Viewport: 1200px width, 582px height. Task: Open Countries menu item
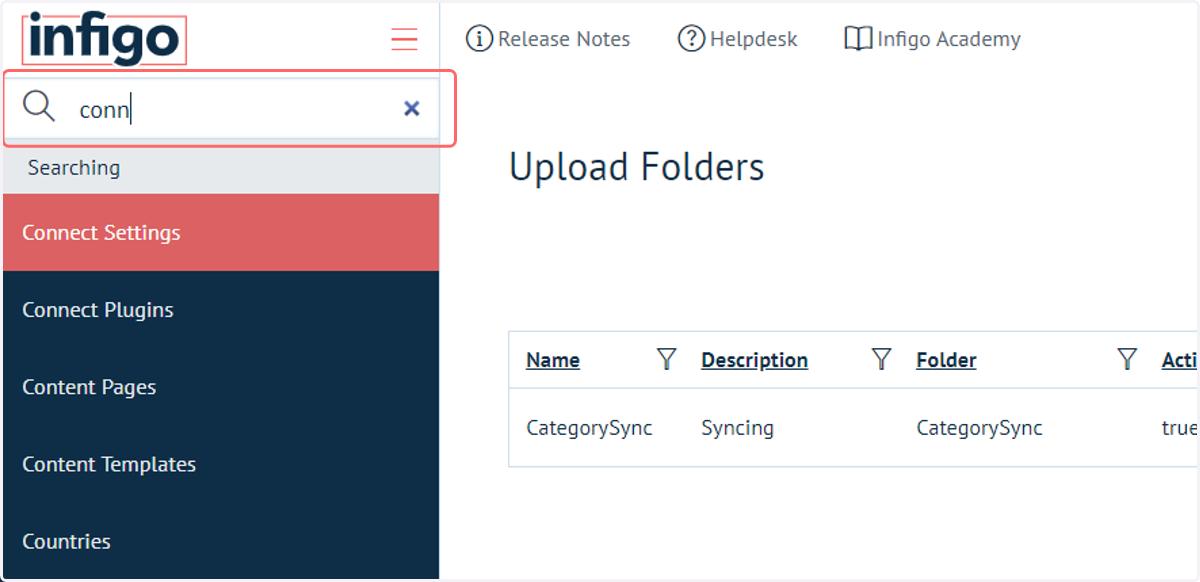(x=221, y=541)
